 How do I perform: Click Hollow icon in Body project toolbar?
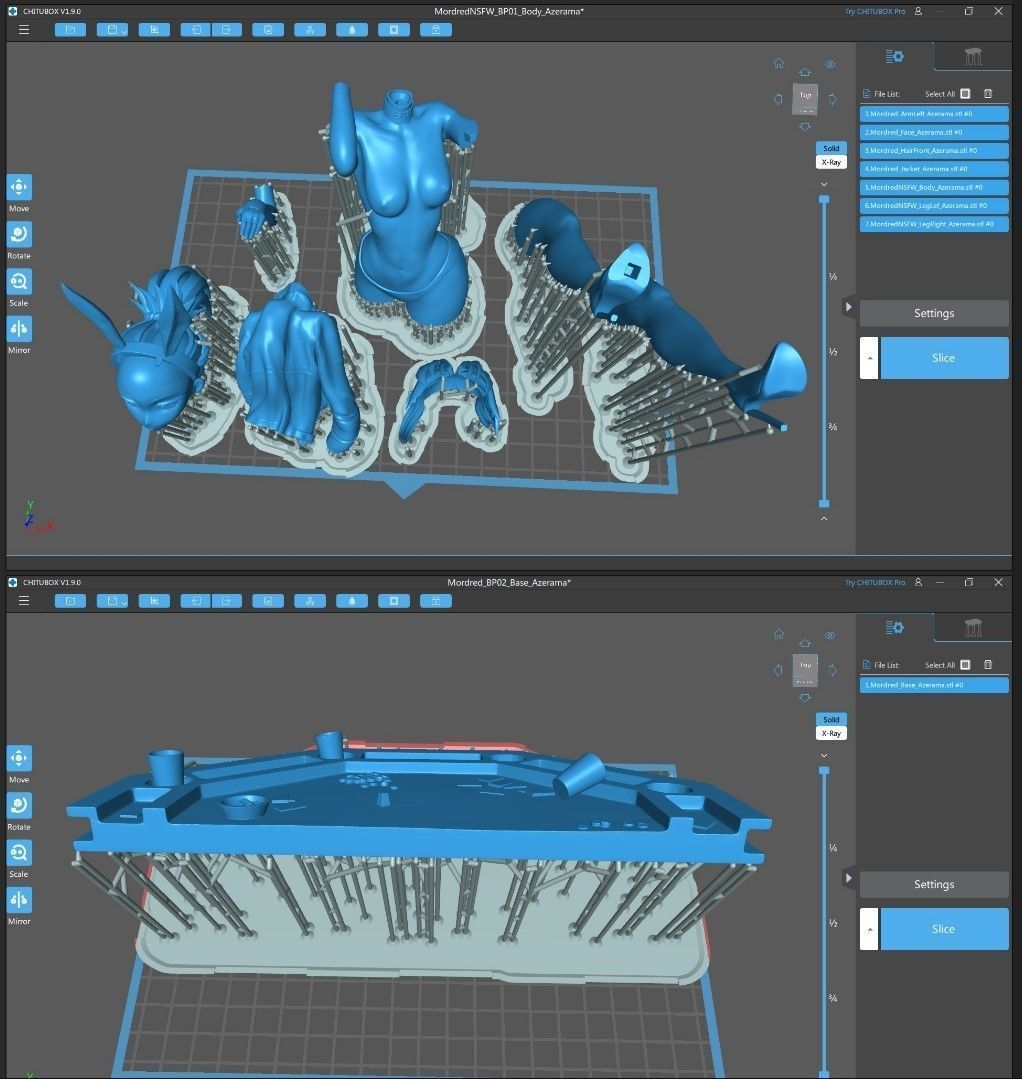click(x=352, y=30)
